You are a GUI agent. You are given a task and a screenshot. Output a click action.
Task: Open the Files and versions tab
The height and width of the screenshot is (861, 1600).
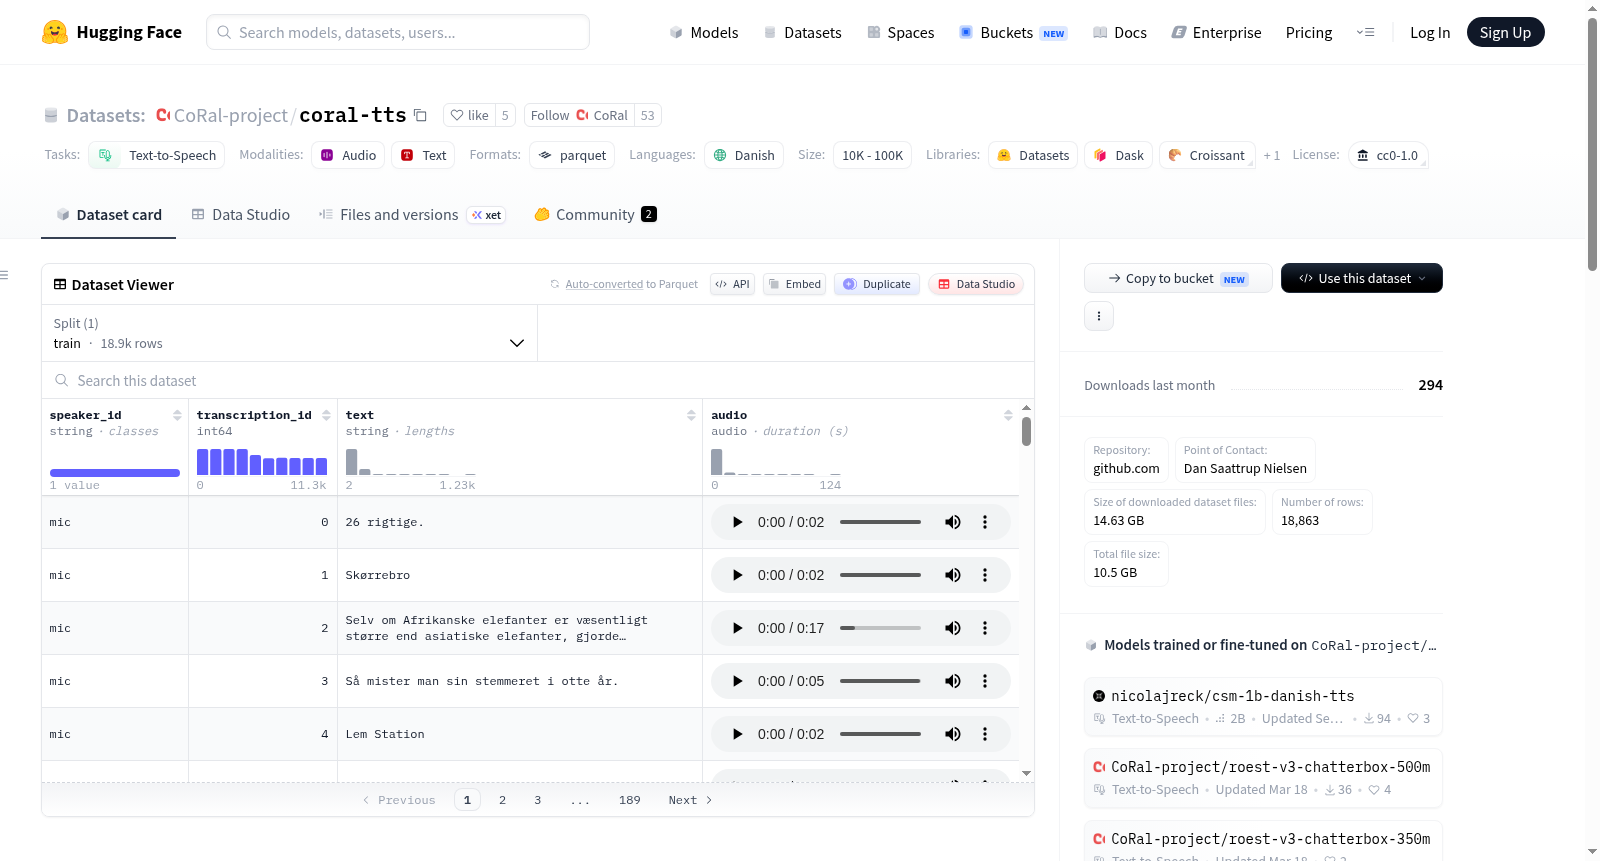[x=412, y=214]
